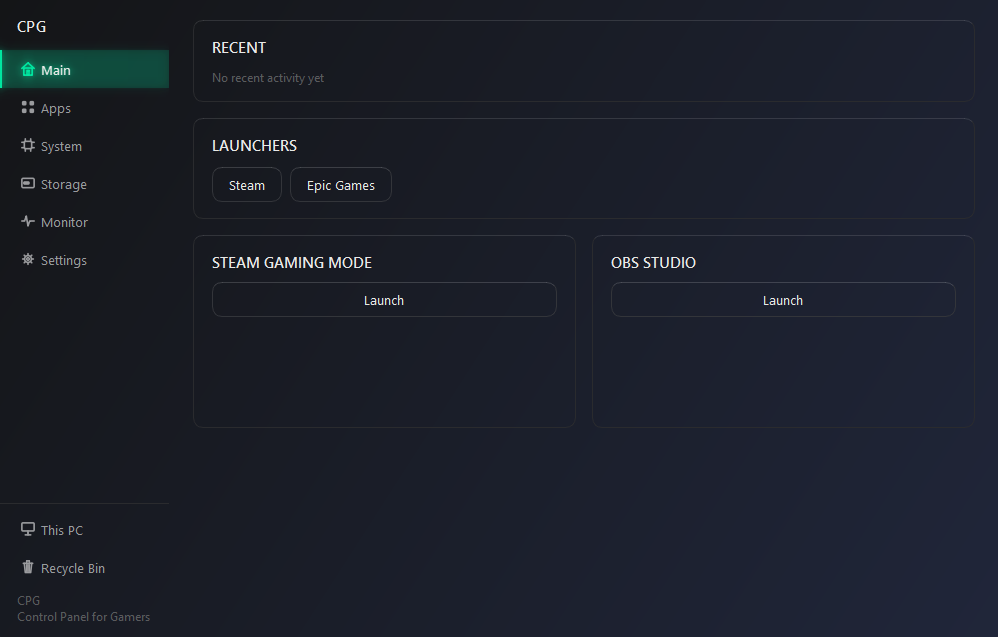Open This PC from the sidebar
The image size is (998, 637).
point(85,530)
